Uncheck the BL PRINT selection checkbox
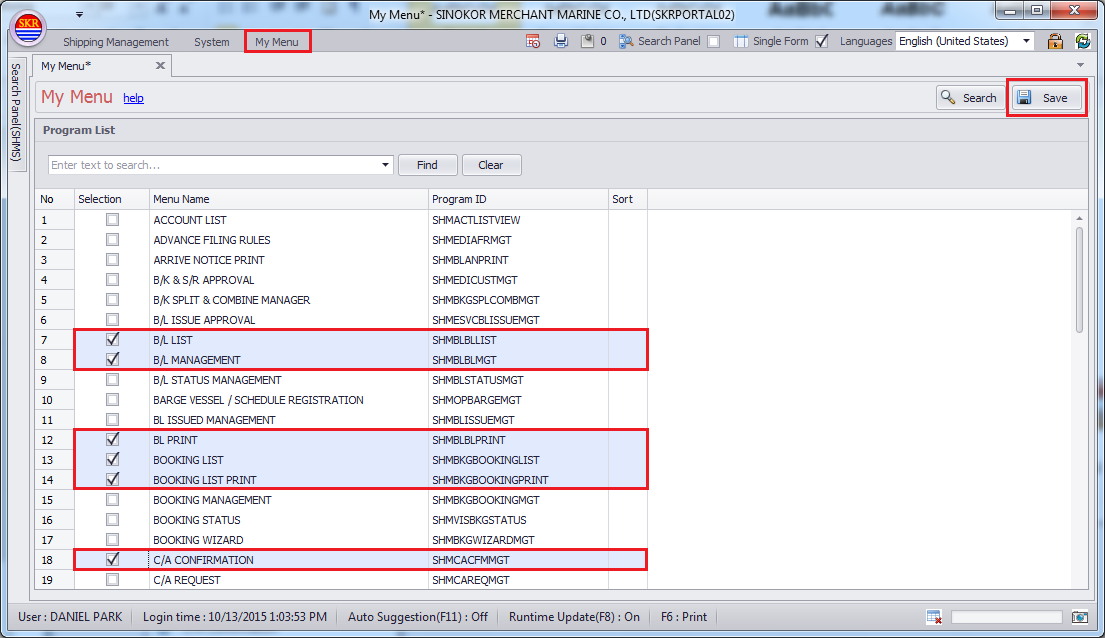 click(x=112, y=440)
